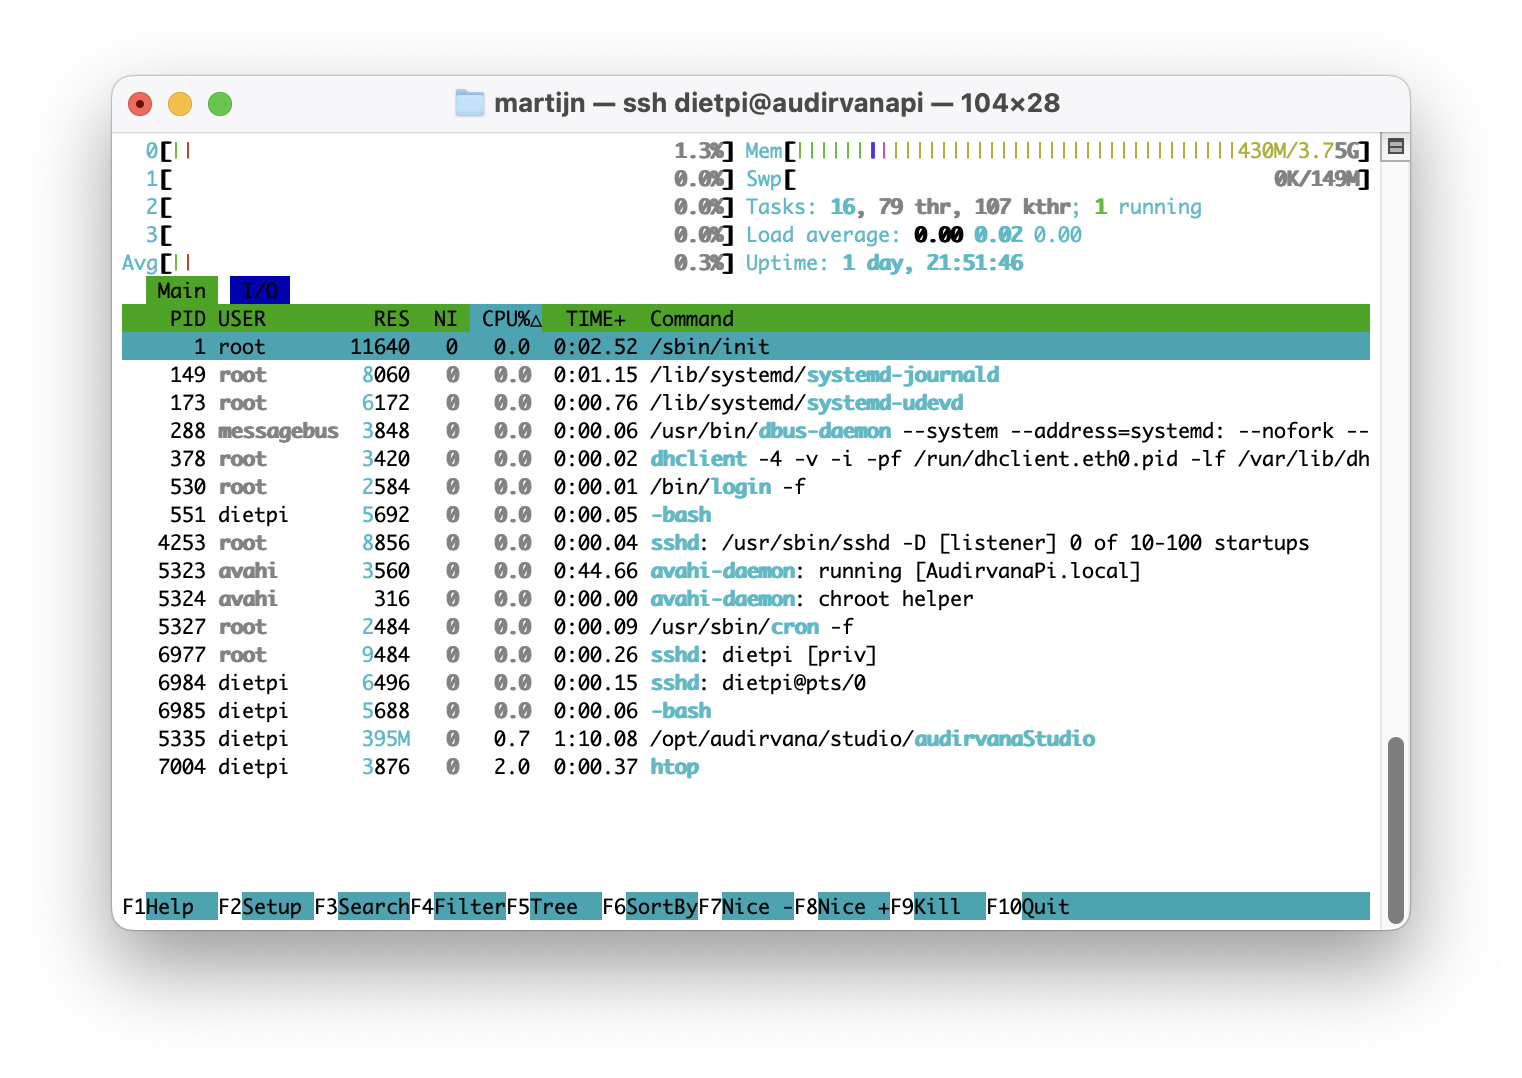The height and width of the screenshot is (1078, 1522).
Task: Open F2 Setup in htop
Action: click(x=266, y=906)
